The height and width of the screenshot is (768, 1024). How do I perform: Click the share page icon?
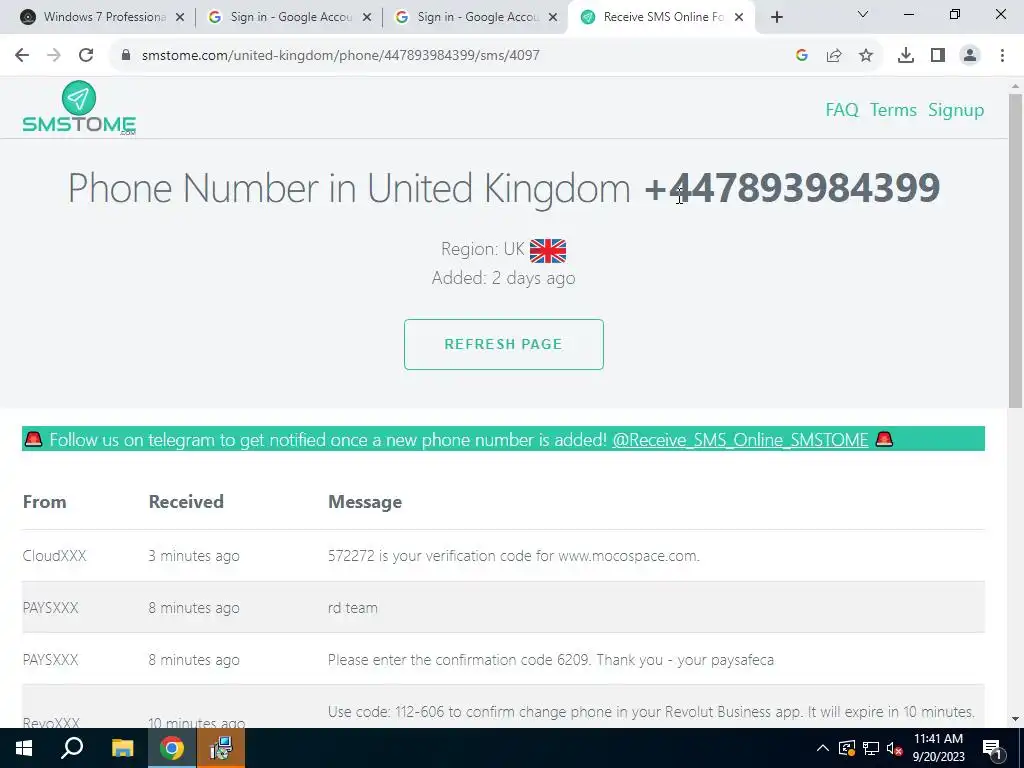[x=834, y=56]
